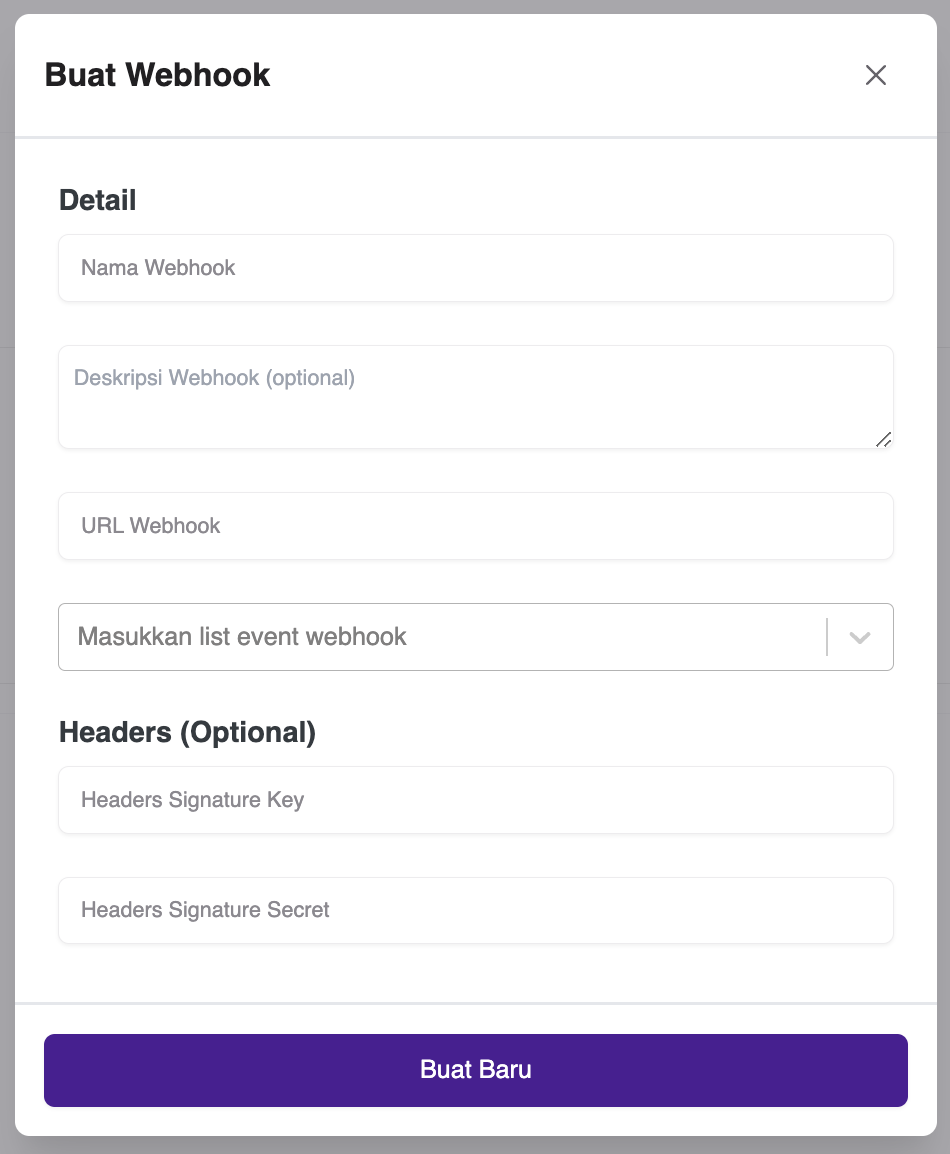
Task: Click the Buat Baru submit button
Action: coord(475,1070)
